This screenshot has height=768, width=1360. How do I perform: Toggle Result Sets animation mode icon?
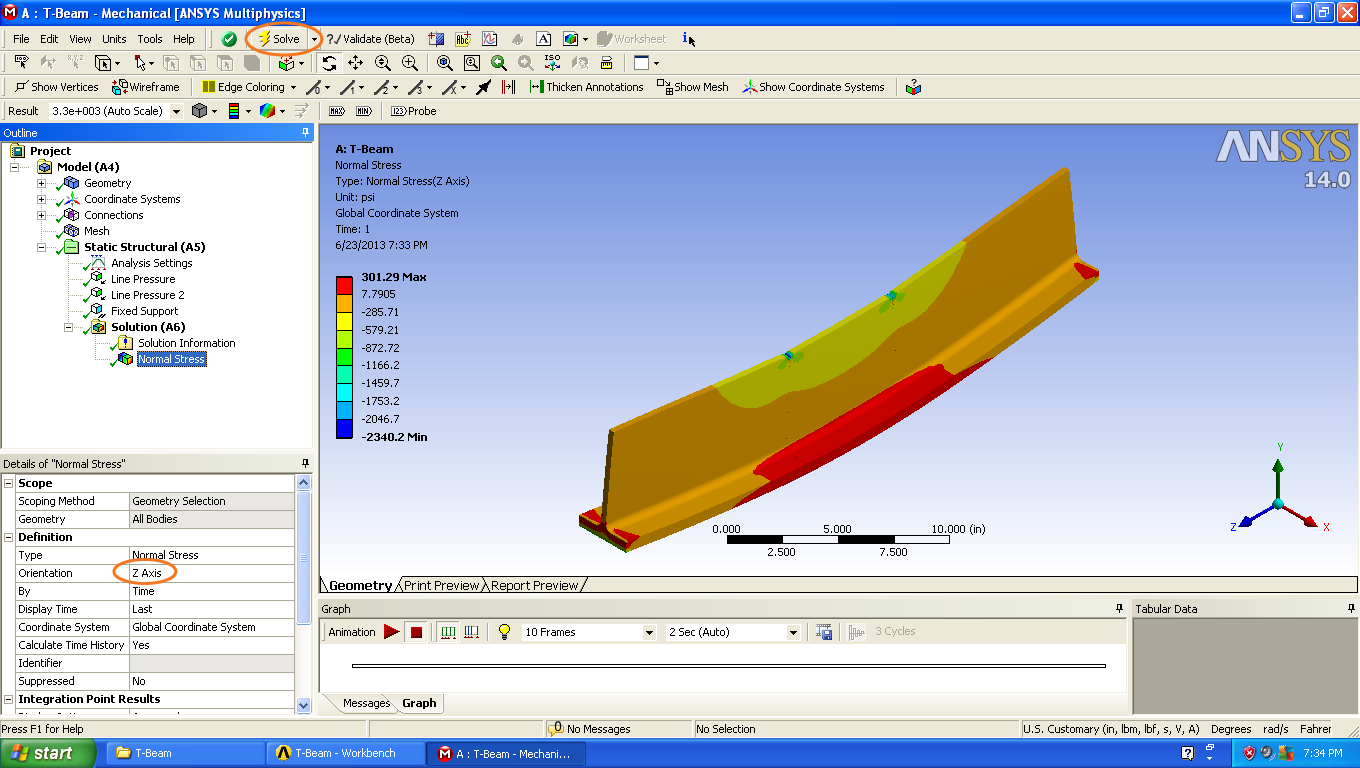(472, 632)
